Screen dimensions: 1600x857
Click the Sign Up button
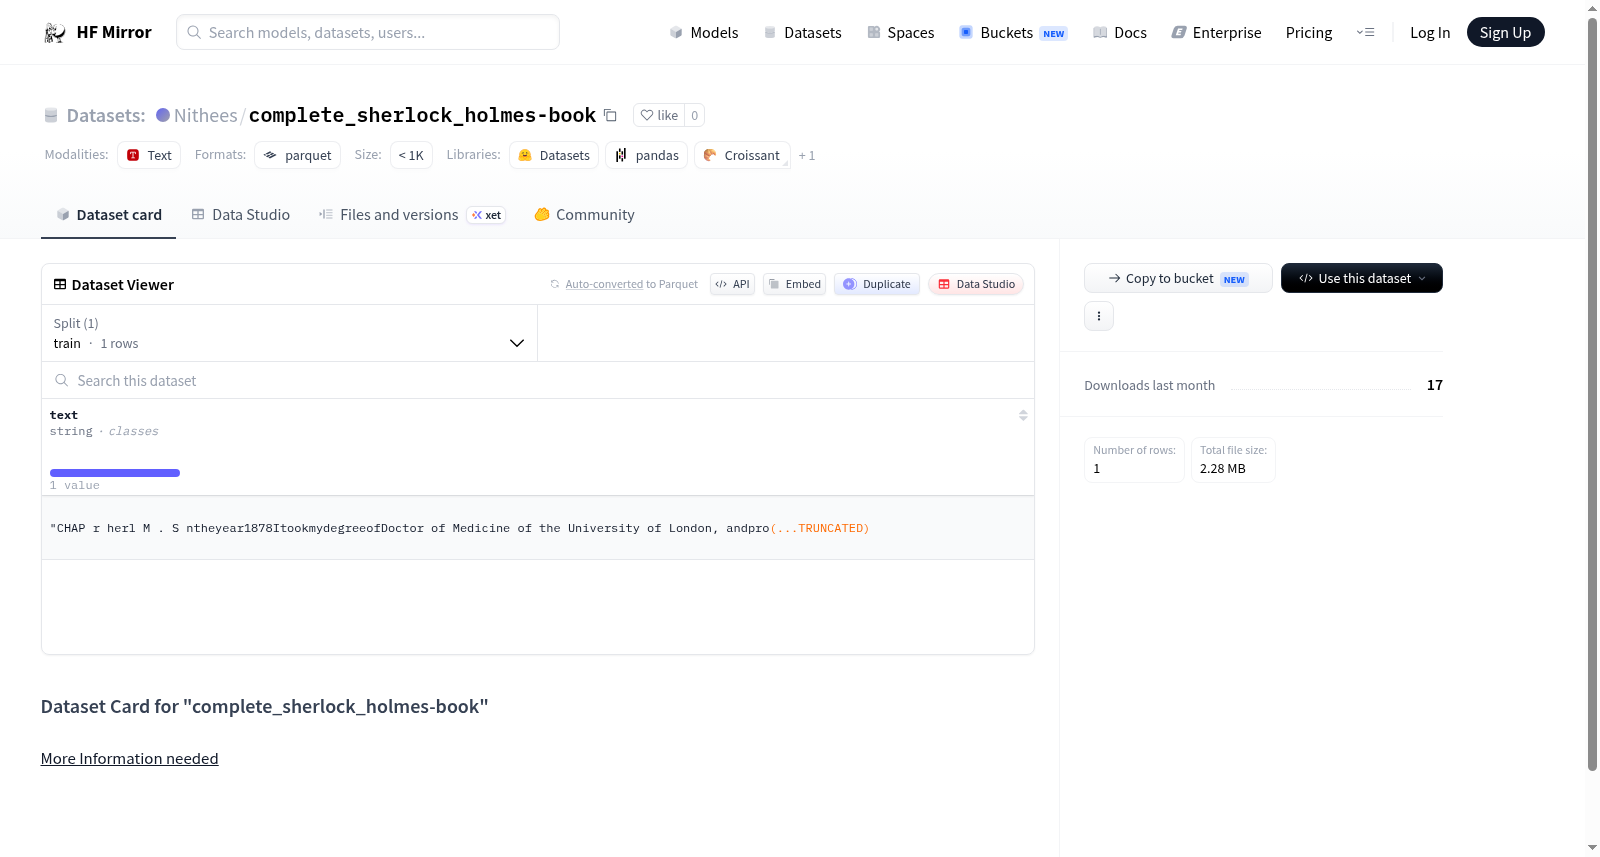(x=1506, y=32)
